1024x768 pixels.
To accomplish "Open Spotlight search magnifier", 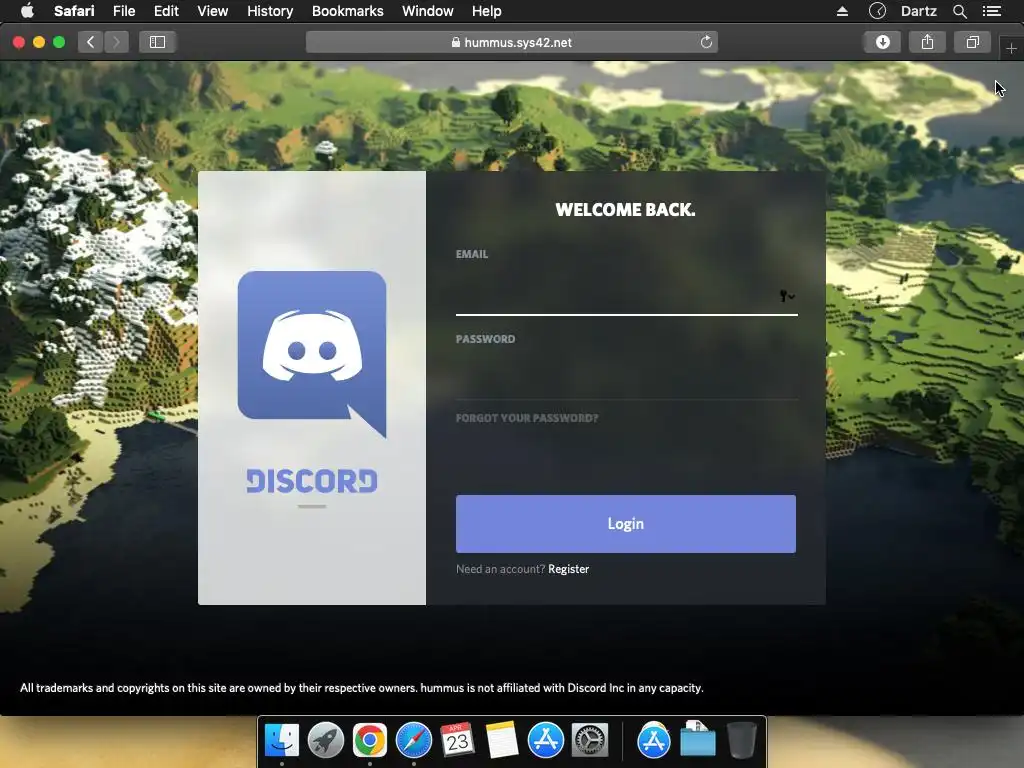I will tap(959, 11).
